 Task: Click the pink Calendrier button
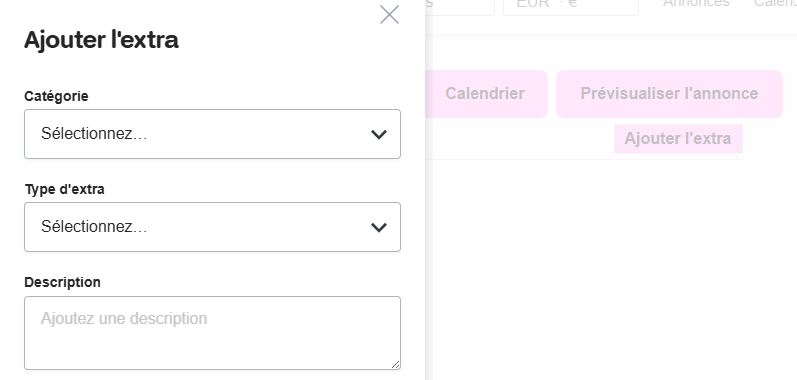(x=486, y=94)
